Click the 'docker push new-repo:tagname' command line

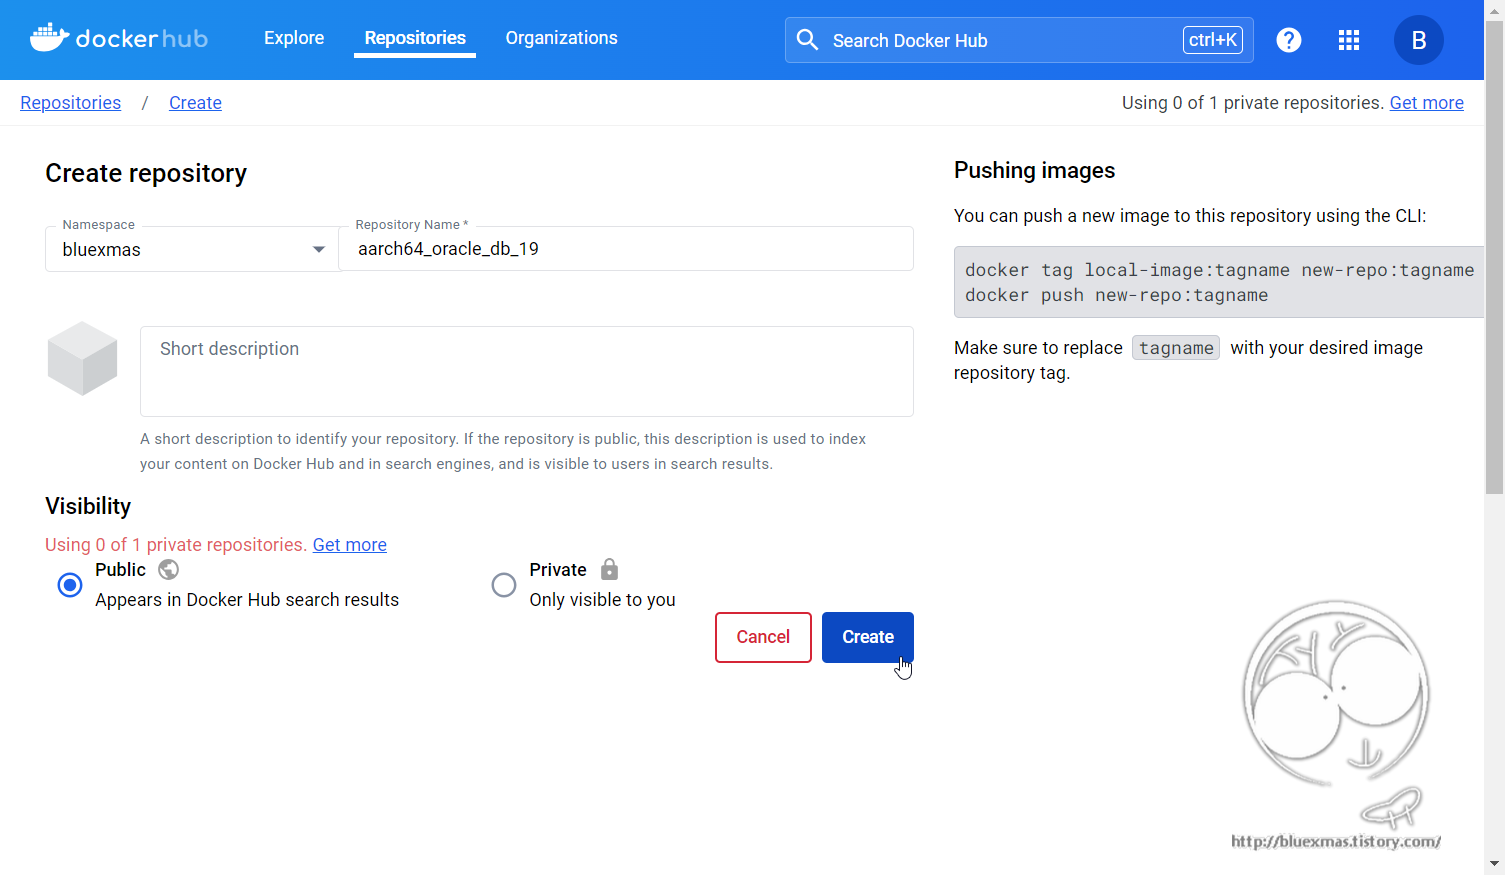tap(1116, 295)
